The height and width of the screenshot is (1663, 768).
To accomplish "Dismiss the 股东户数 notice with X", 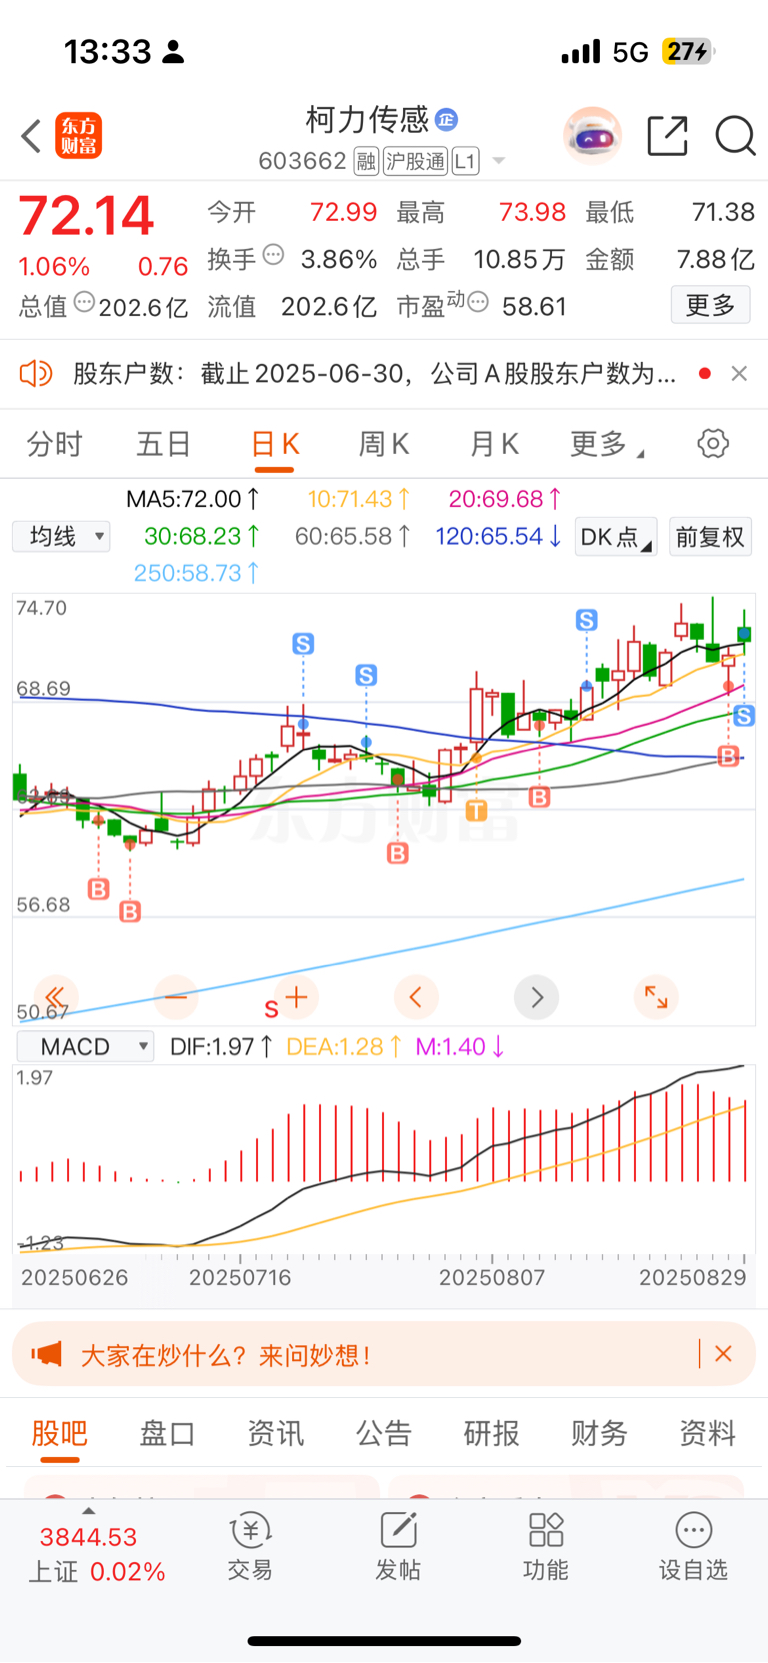I will click(x=739, y=373).
